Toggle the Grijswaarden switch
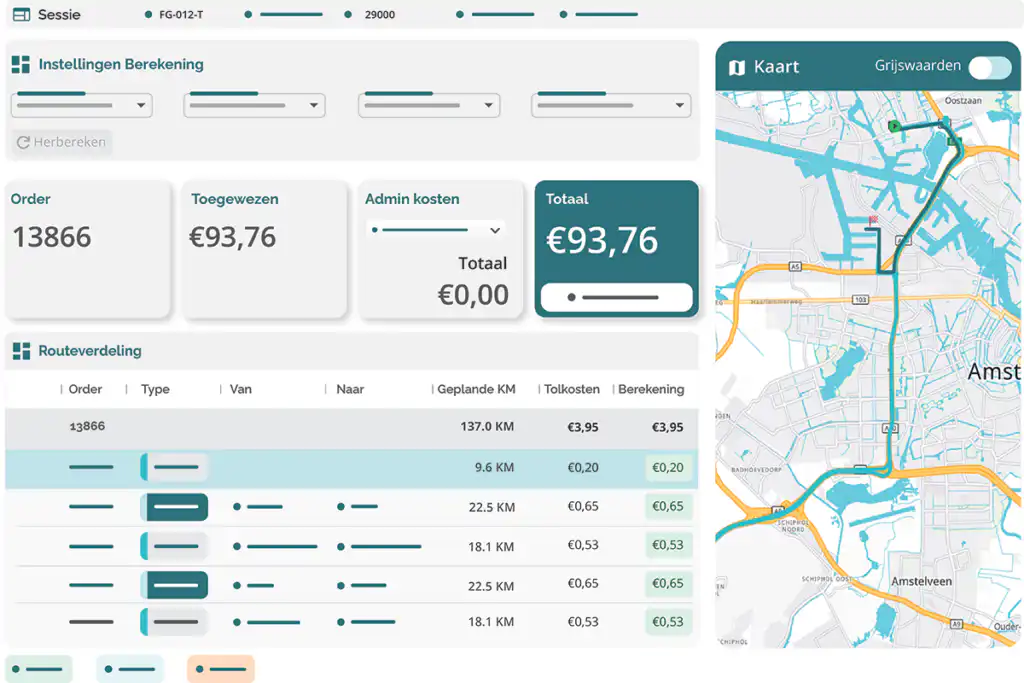 point(990,67)
